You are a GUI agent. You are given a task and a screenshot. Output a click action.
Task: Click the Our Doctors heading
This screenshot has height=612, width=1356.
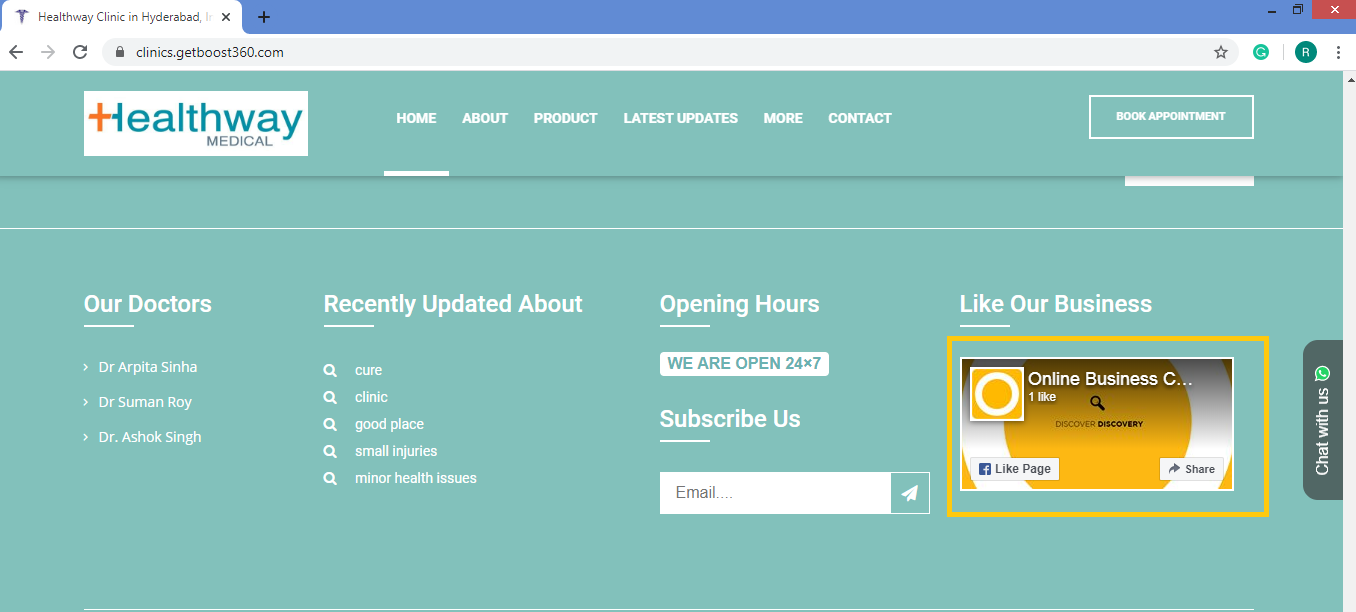(148, 304)
